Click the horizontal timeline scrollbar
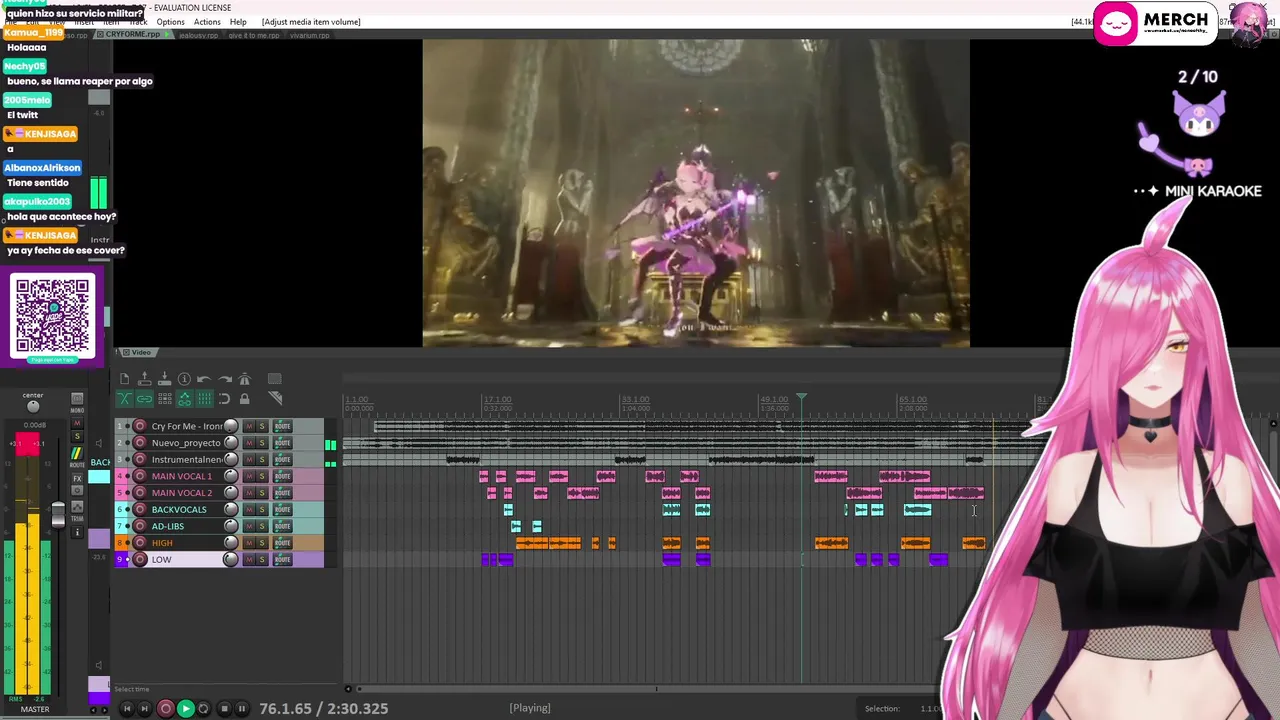The width and height of the screenshot is (1280, 720). pos(656,689)
